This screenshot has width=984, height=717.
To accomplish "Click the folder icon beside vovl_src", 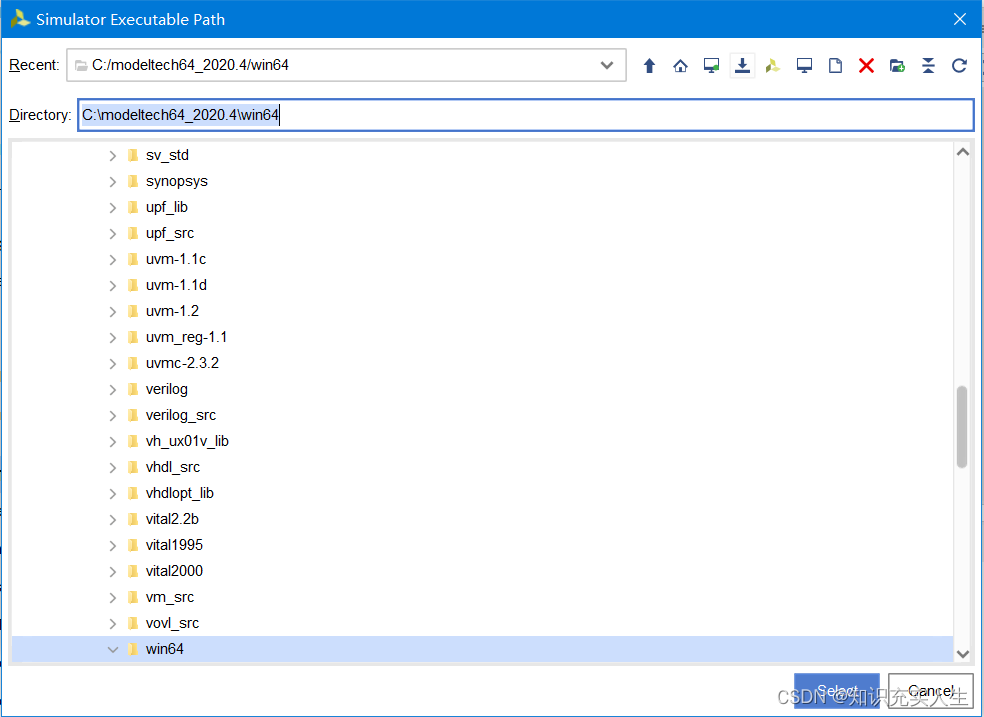I will [x=132, y=623].
